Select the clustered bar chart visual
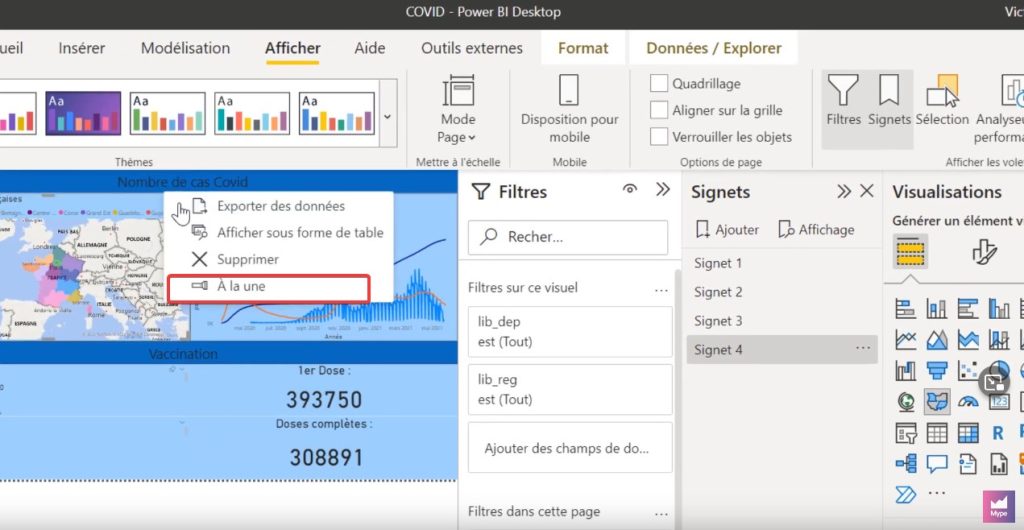 968,308
